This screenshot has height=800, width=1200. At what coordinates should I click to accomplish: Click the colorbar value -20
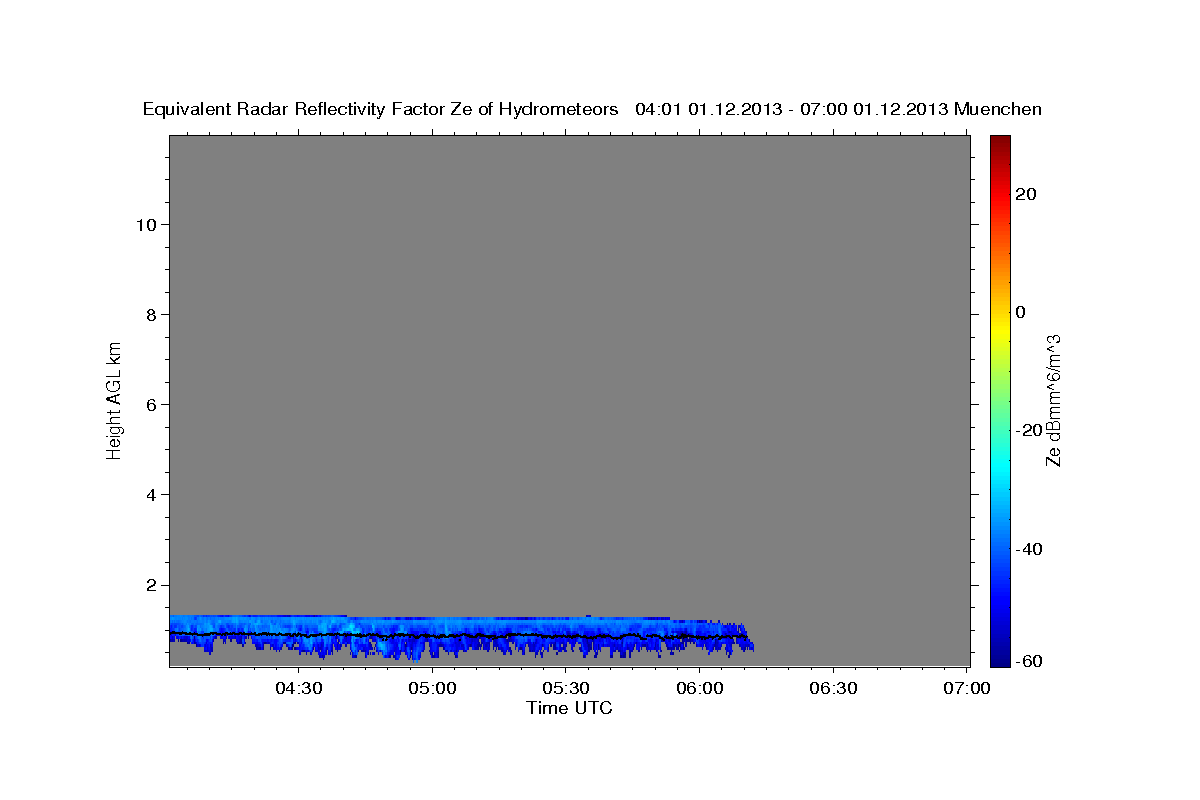(x=1029, y=430)
